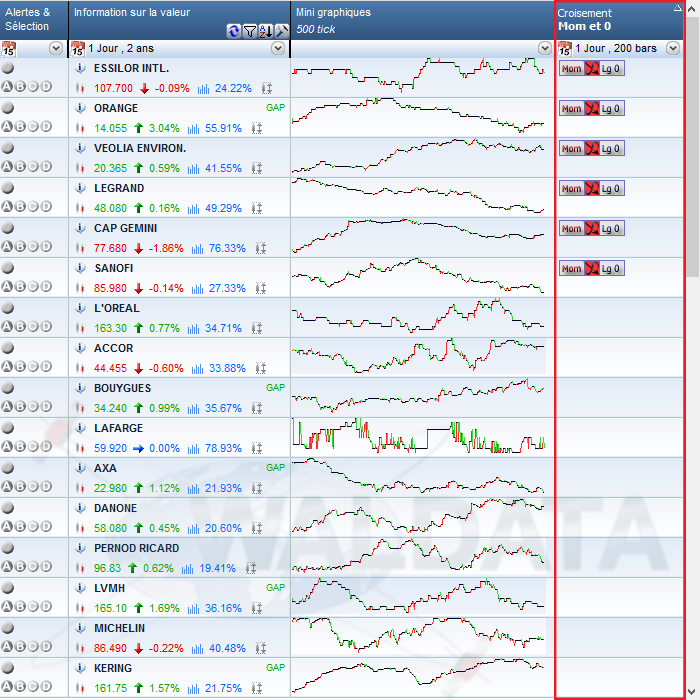Select Alertes & Sélection column header

[x=34, y=20]
